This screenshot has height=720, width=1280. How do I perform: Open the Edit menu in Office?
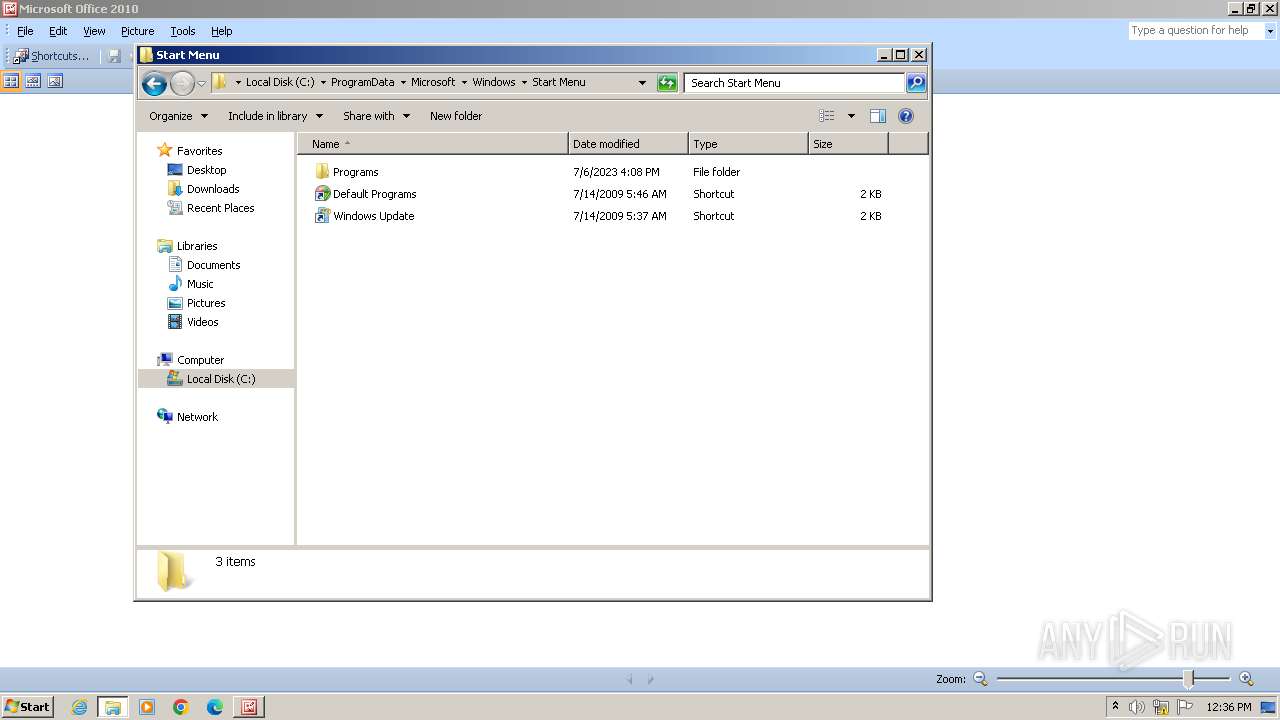[58, 31]
